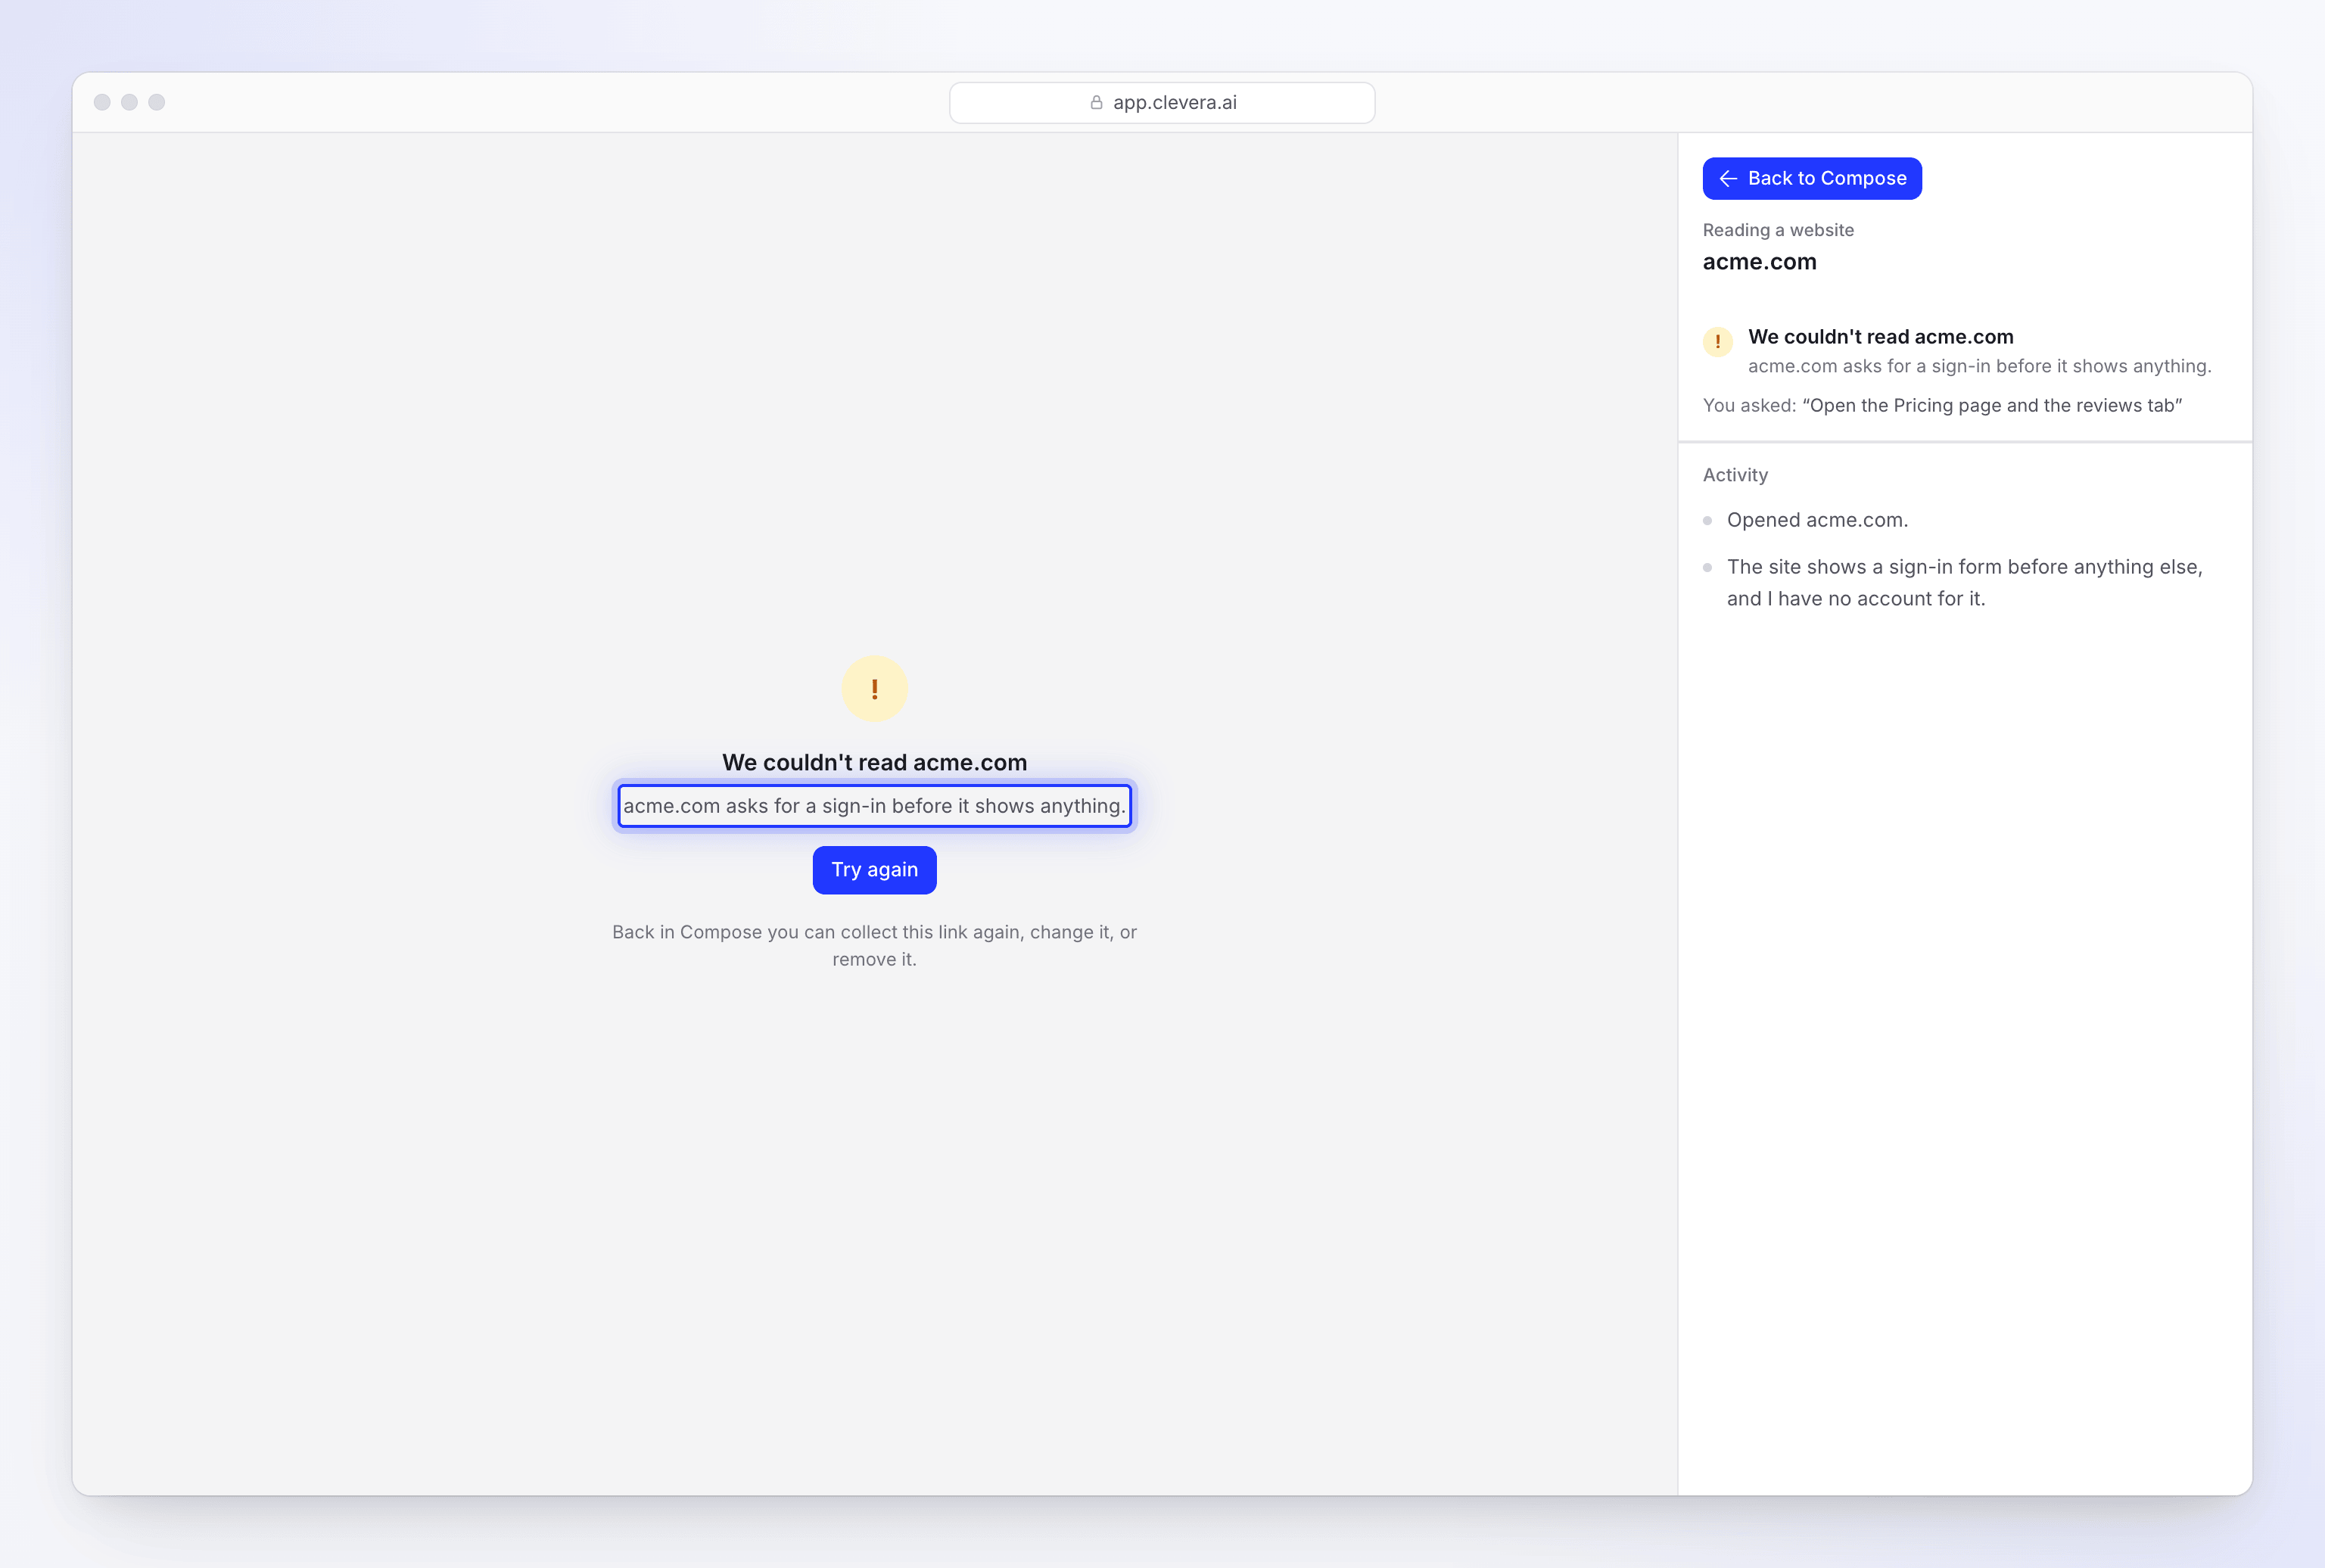Image resolution: width=2325 pixels, height=1568 pixels.
Task: Click the 'Reading a website' label
Action: pos(1778,230)
